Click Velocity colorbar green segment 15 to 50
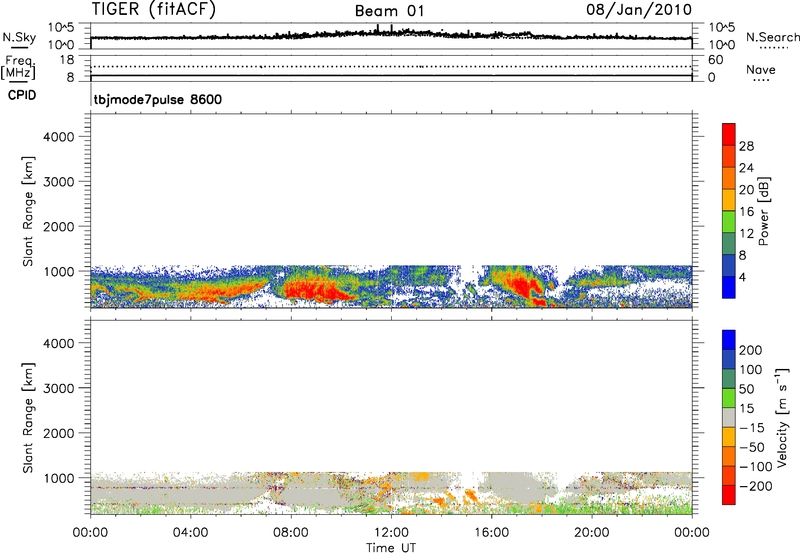The image size is (800, 554). pyautogui.click(x=729, y=398)
